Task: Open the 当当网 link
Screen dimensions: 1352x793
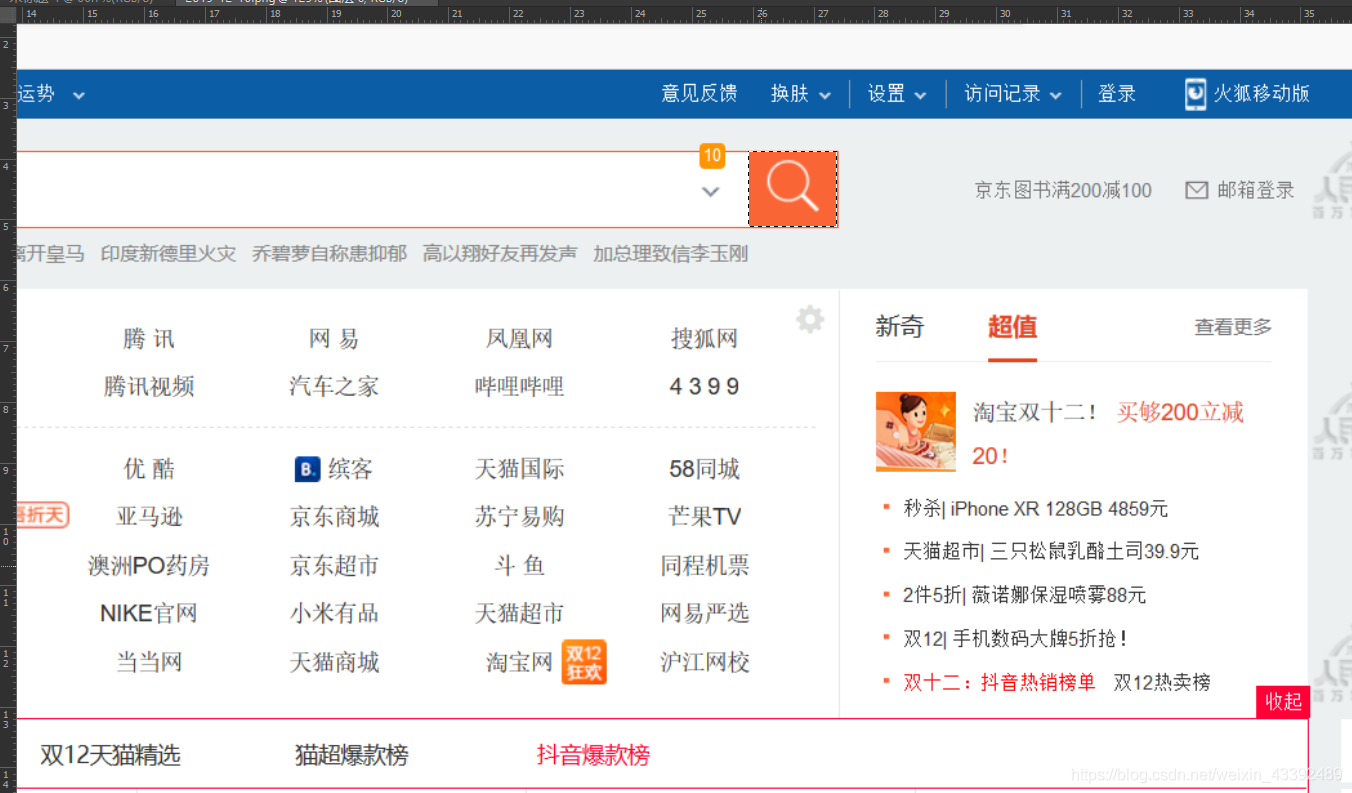Action: (x=149, y=662)
